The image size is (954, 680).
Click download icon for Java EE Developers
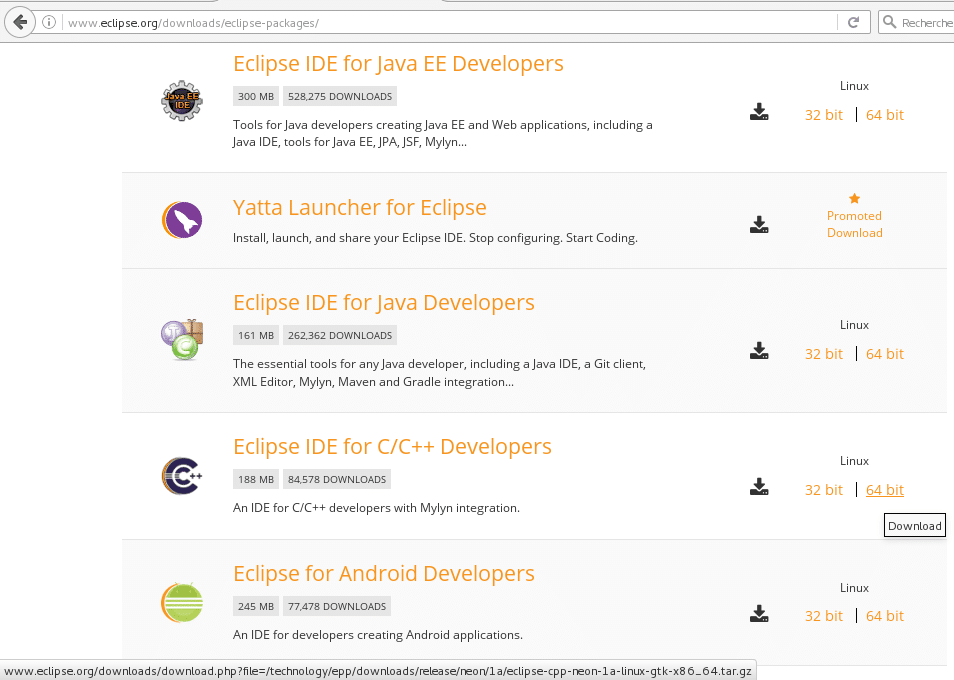coord(759,112)
